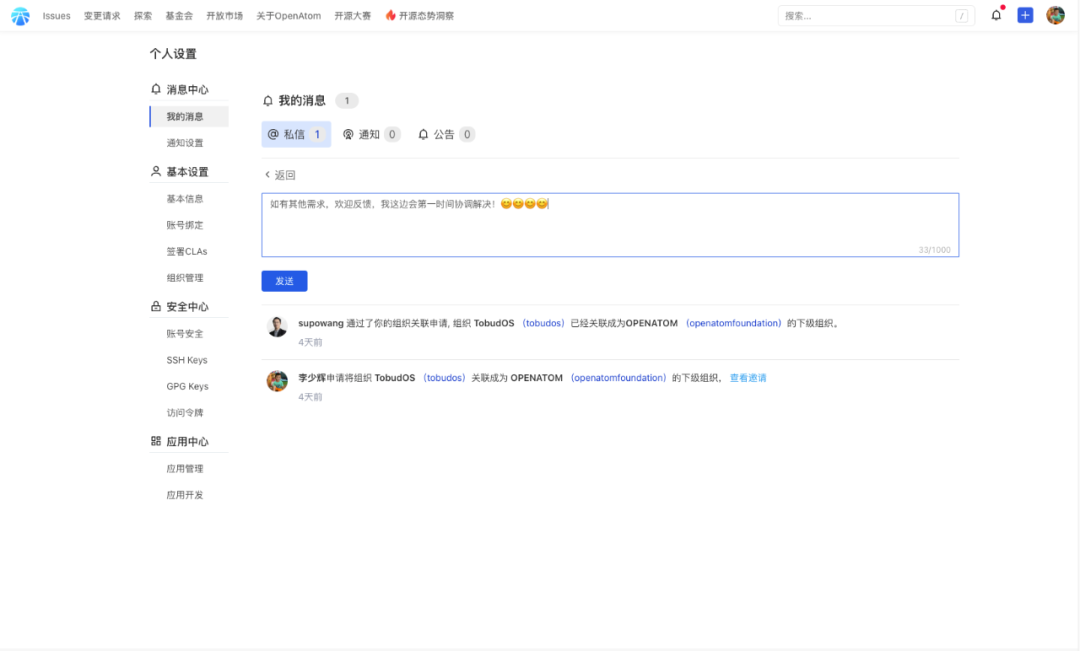Switch to the 公告 tab
1080x651 pixels.
pos(446,134)
